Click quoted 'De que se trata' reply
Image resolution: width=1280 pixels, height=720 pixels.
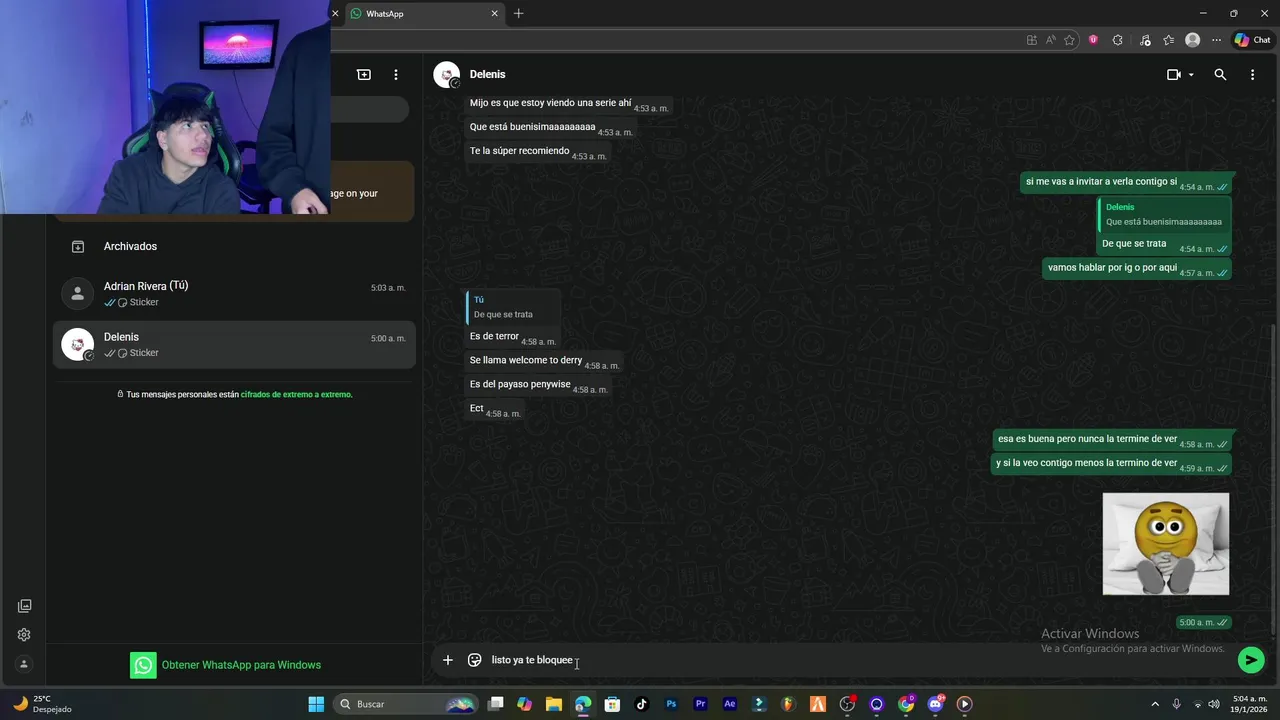(512, 307)
